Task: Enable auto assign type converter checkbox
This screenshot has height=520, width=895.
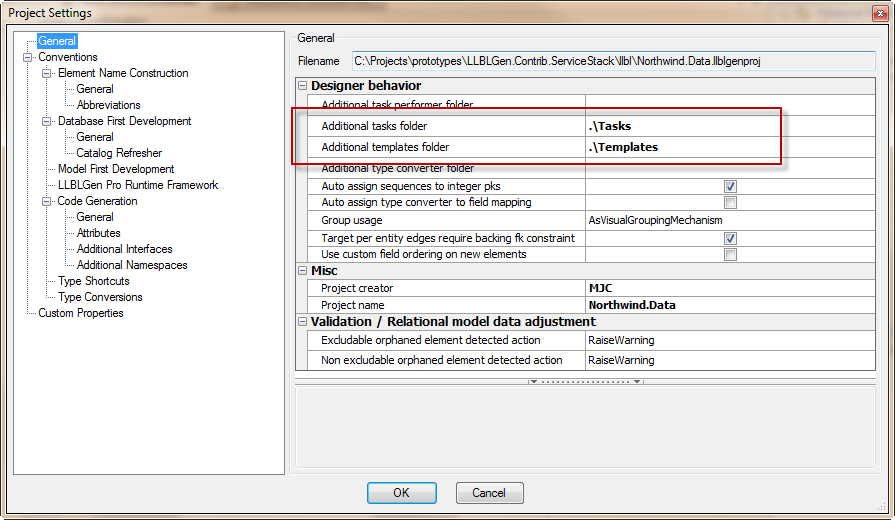Action: (x=730, y=203)
